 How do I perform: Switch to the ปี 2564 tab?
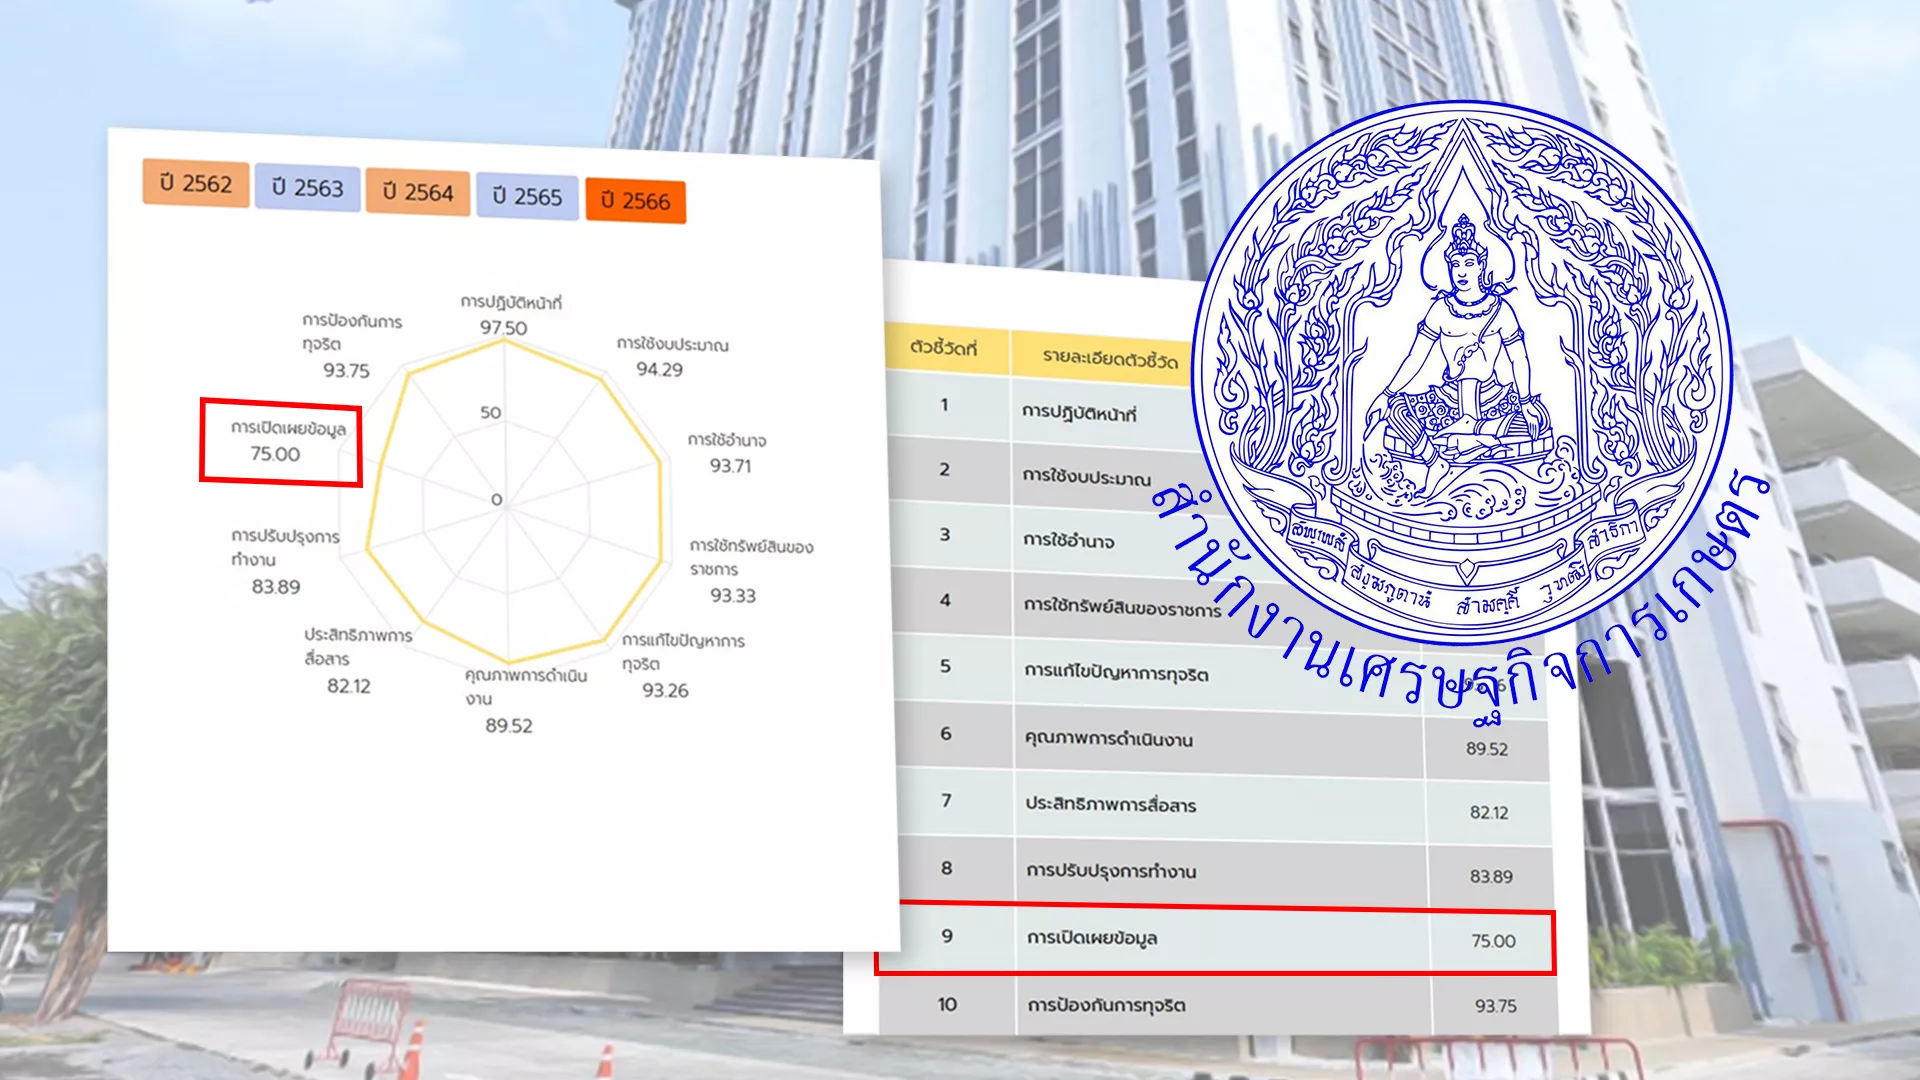point(418,192)
